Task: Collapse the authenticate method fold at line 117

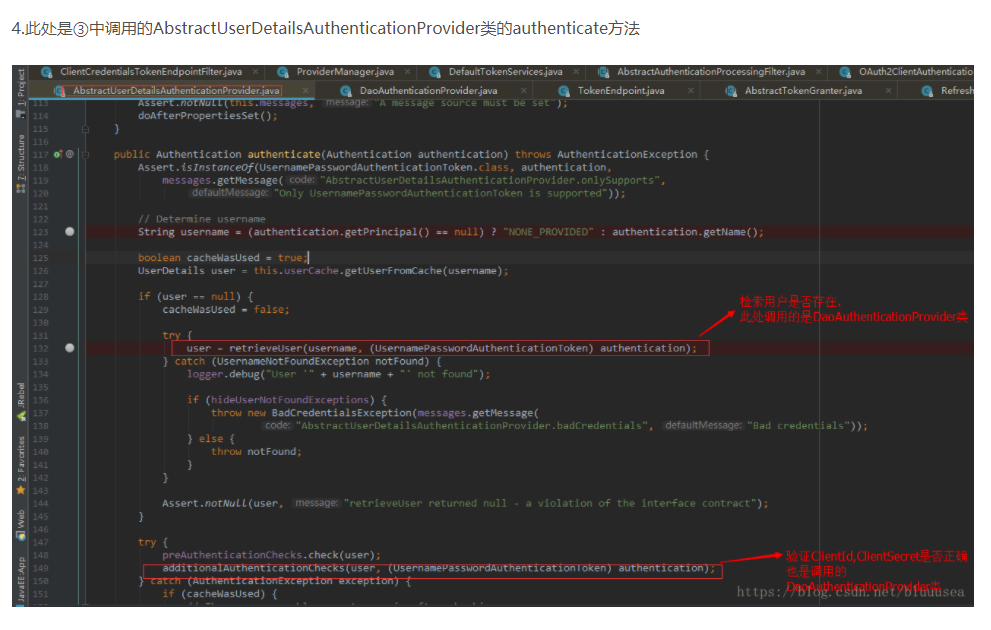Action: coord(85,154)
